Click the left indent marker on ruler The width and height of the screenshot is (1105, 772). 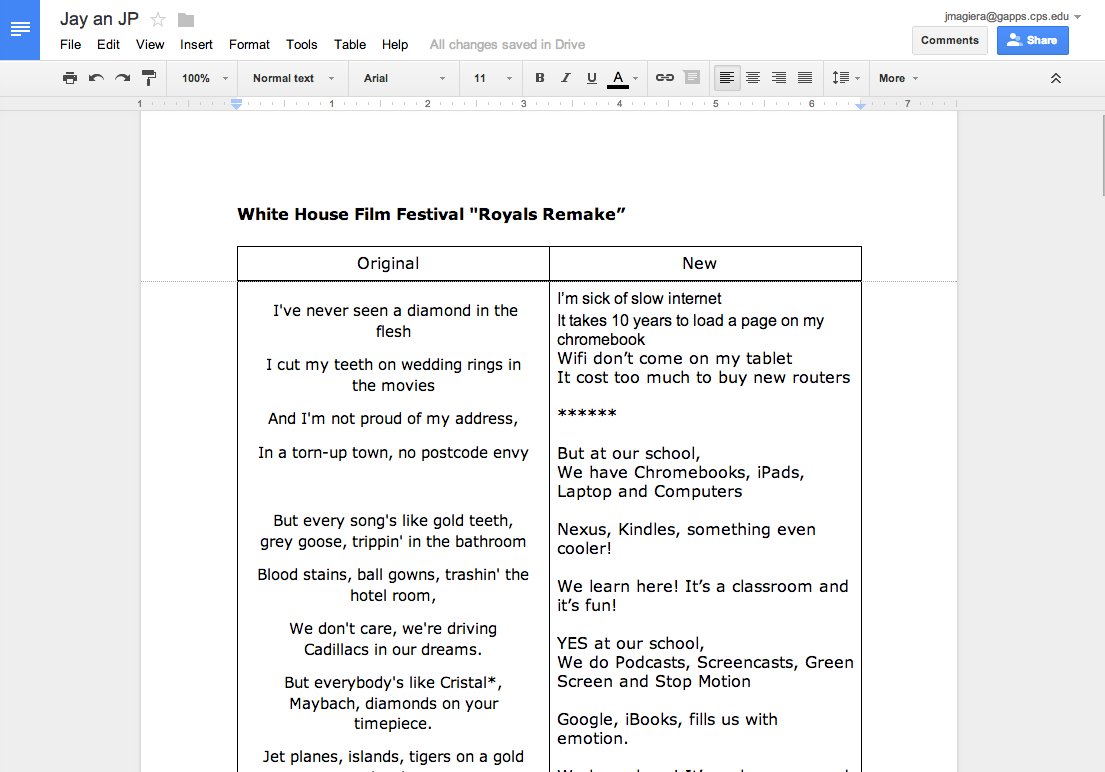point(237,104)
